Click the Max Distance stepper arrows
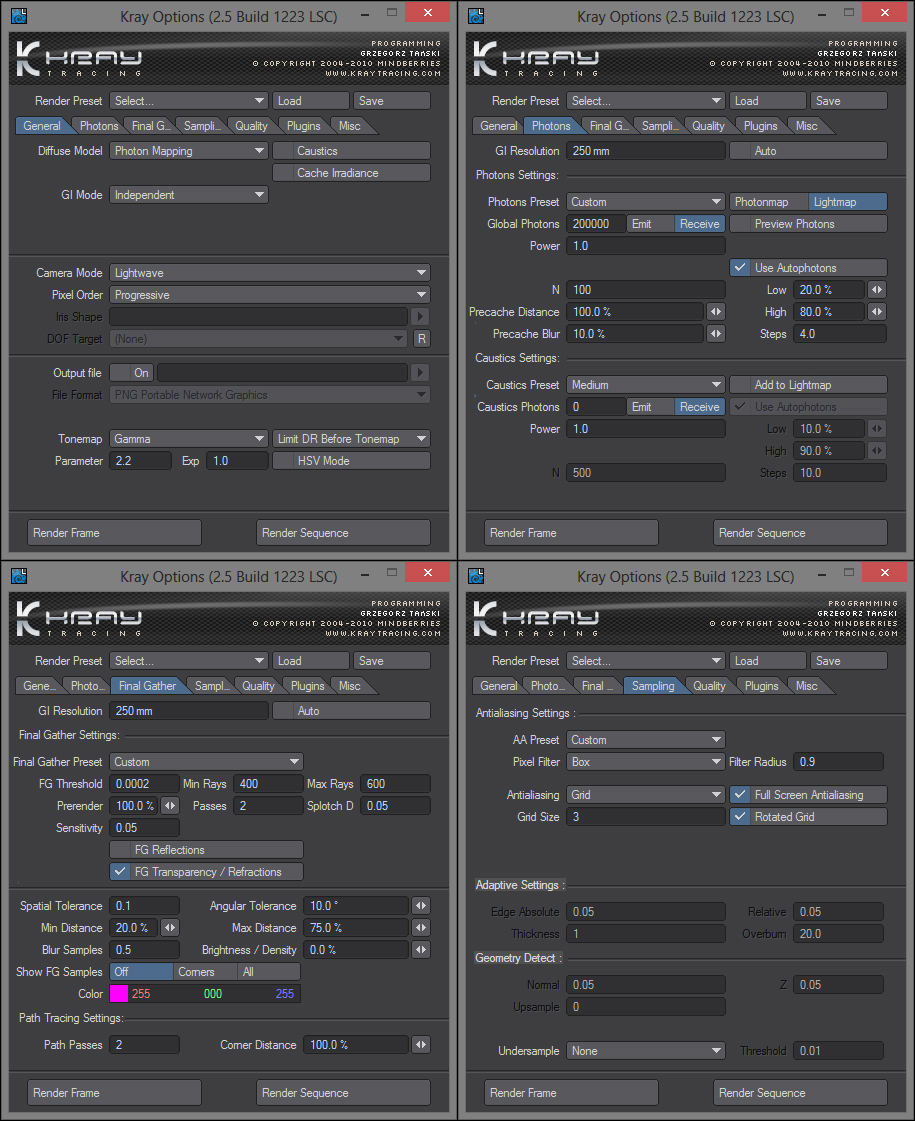Viewport: 915px width, 1121px height. 421,928
